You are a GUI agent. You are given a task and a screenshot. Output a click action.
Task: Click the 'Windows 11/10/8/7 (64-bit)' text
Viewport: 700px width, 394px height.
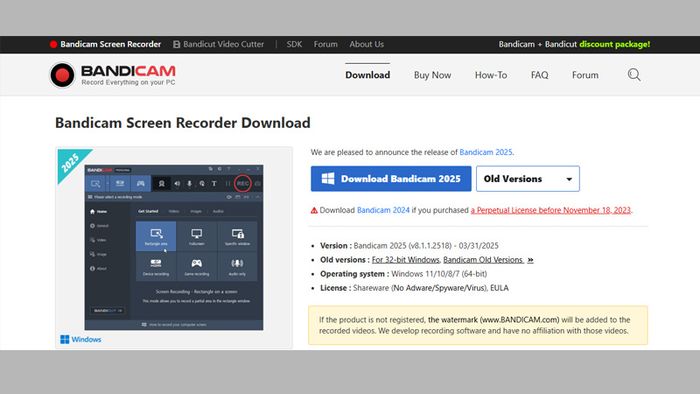click(x=439, y=274)
